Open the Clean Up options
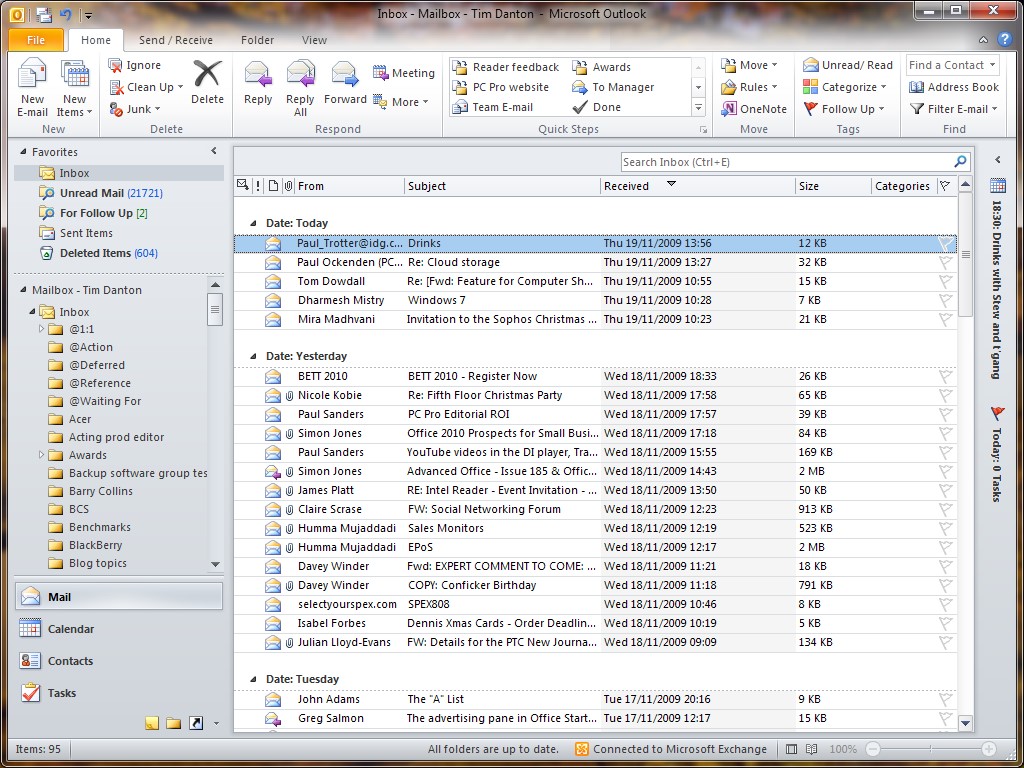This screenshot has width=1024, height=768. pyautogui.click(x=146, y=87)
